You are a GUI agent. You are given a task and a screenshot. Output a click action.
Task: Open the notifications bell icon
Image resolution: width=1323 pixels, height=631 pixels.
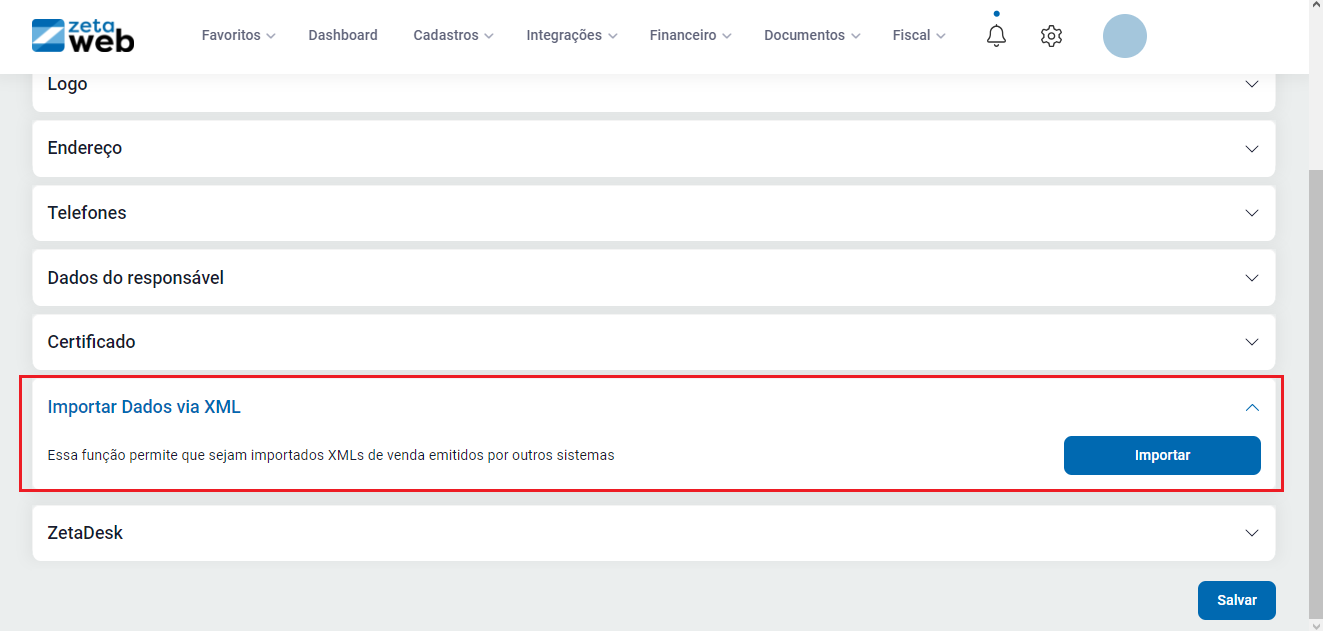(996, 36)
